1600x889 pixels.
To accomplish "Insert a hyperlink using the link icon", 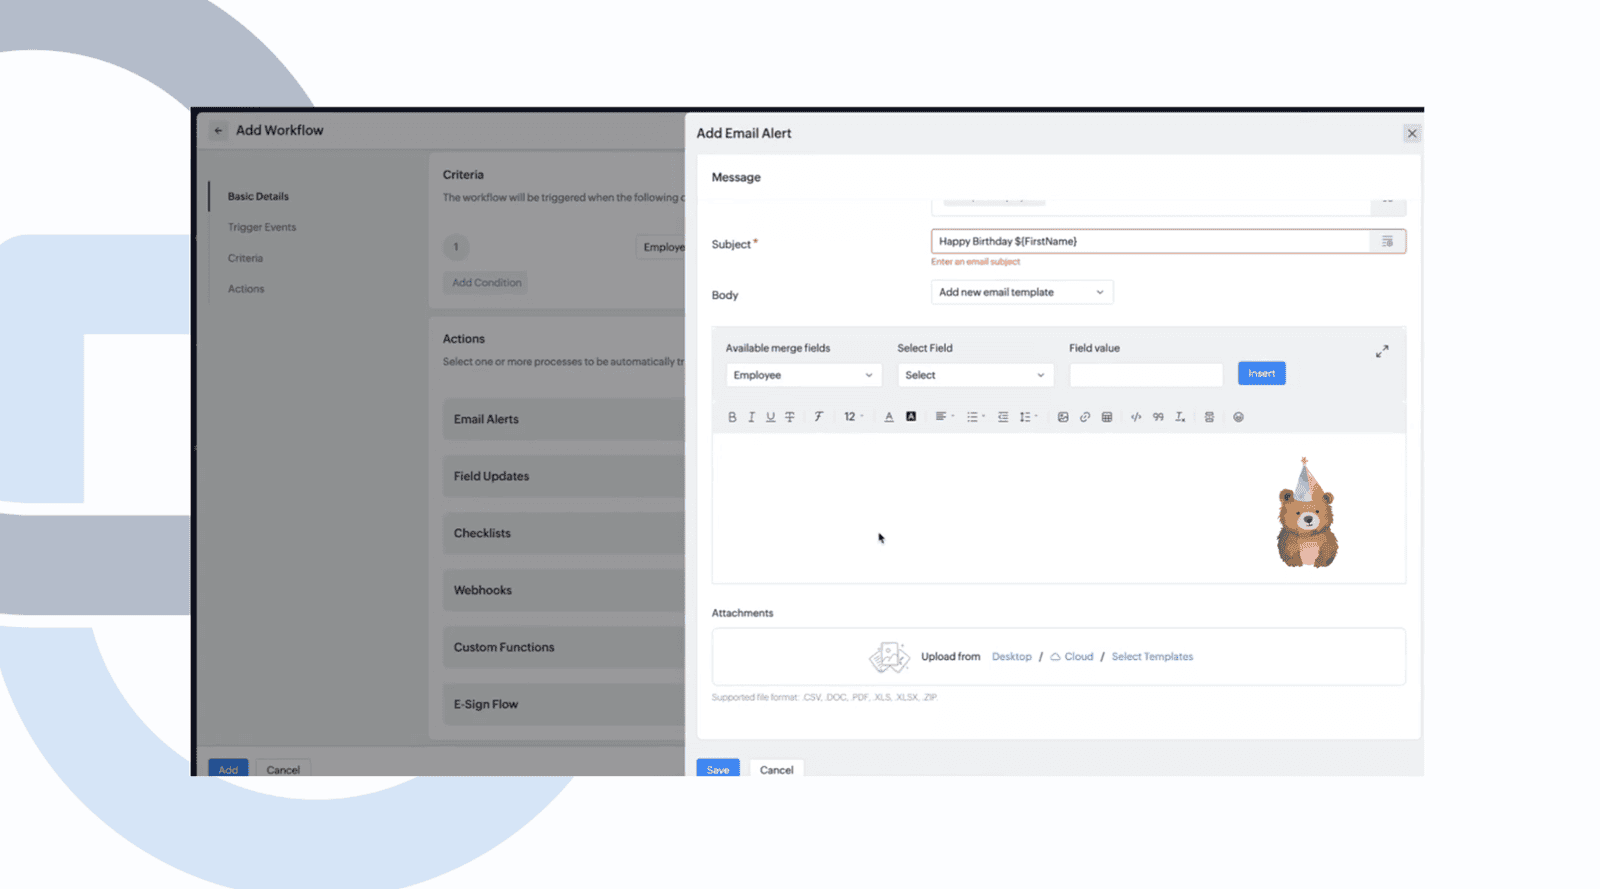I will tap(1085, 417).
